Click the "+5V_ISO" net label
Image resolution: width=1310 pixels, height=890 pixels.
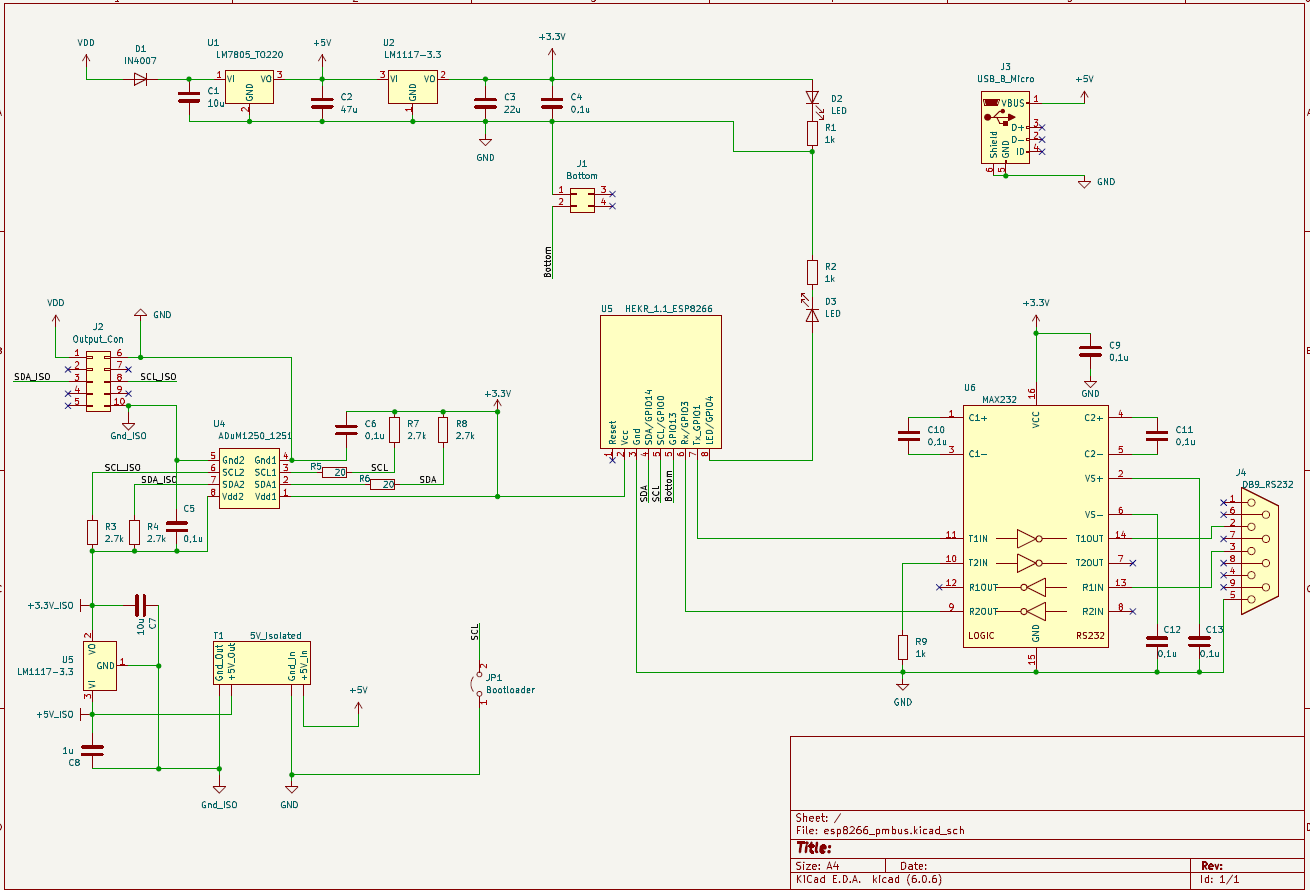55,715
